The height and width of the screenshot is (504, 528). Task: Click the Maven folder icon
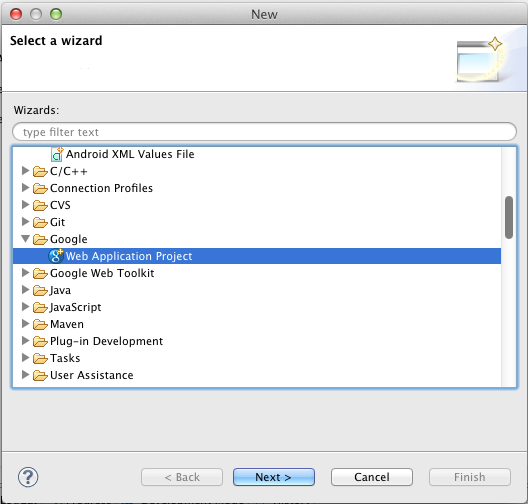click(x=40, y=324)
